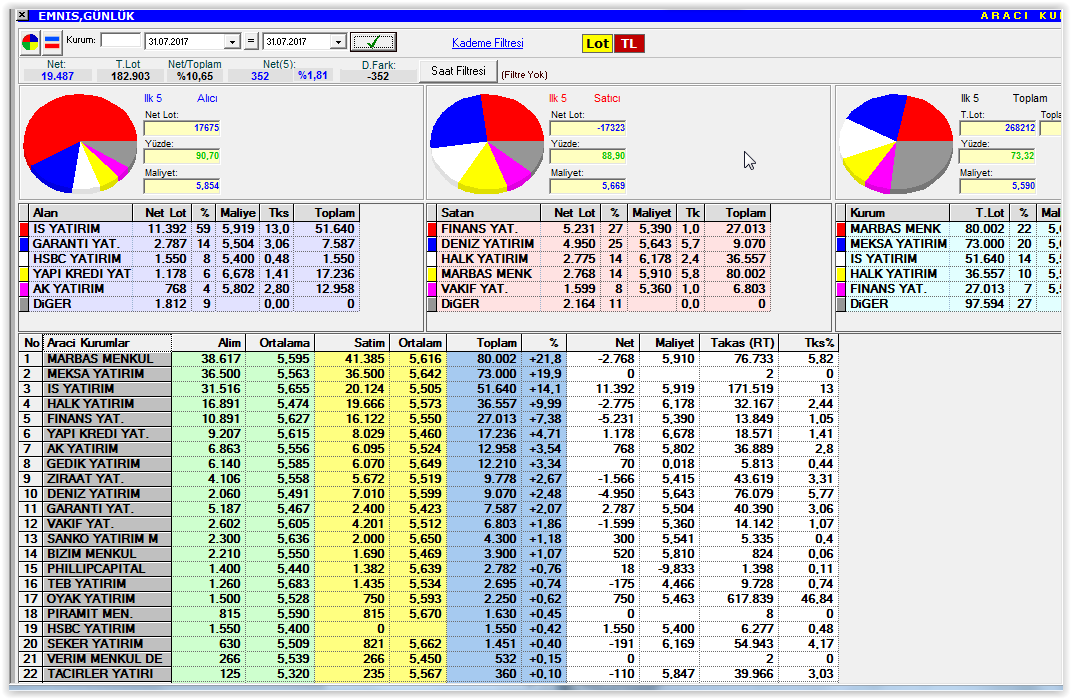The height and width of the screenshot is (699, 1071).
Task: Click the red swatch beside FINANS YAT. seller row
Action: tap(432, 229)
